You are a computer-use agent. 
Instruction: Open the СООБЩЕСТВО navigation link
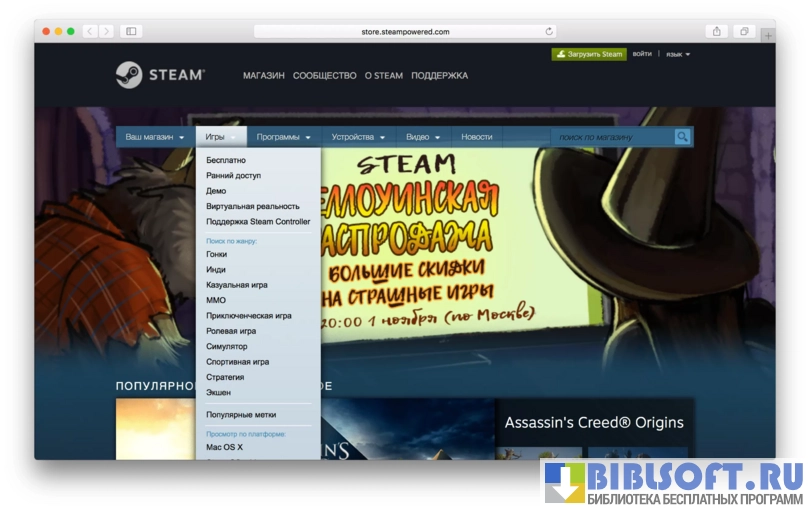pyautogui.click(x=324, y=76)
